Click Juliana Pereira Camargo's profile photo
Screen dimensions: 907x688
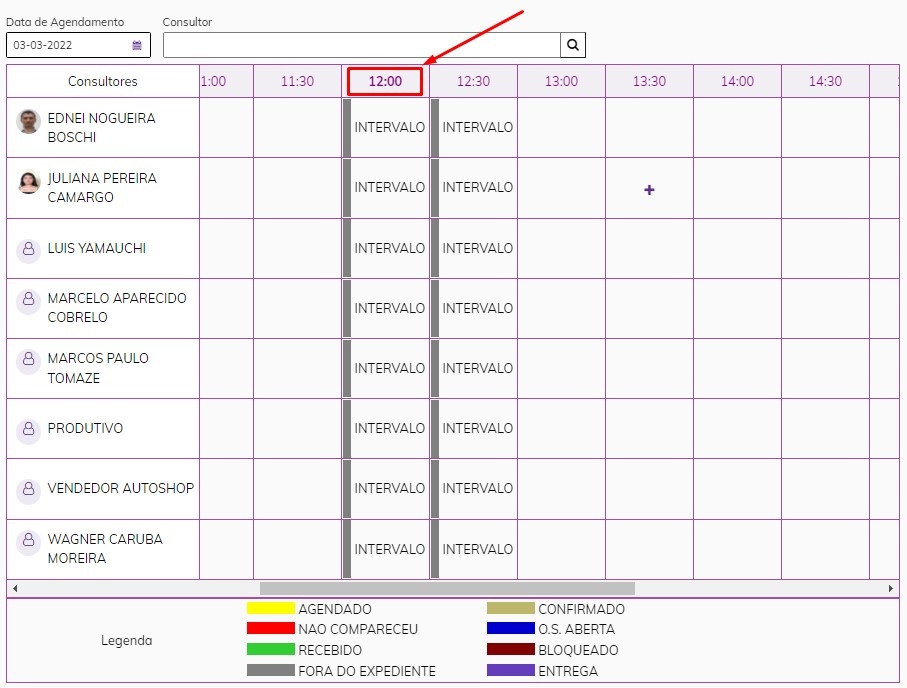[28, 182]
